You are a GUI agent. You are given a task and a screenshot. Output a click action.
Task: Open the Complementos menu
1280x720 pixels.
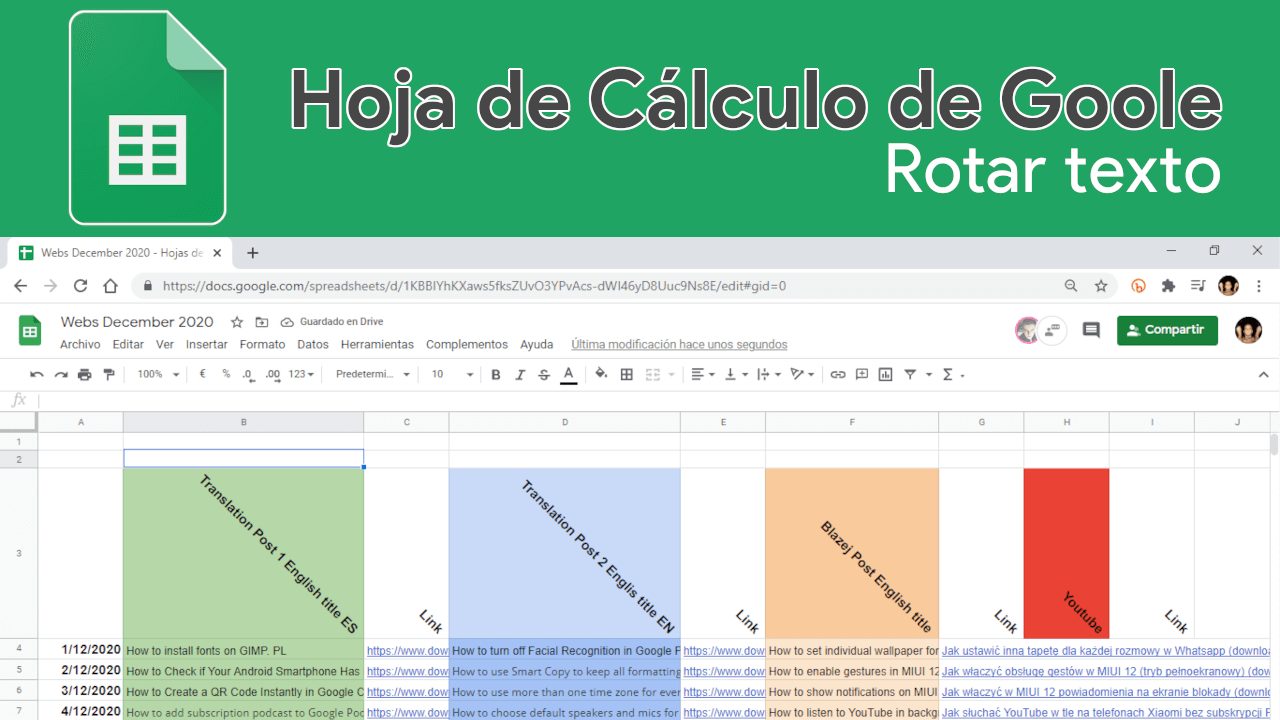(x=467, y=344)
